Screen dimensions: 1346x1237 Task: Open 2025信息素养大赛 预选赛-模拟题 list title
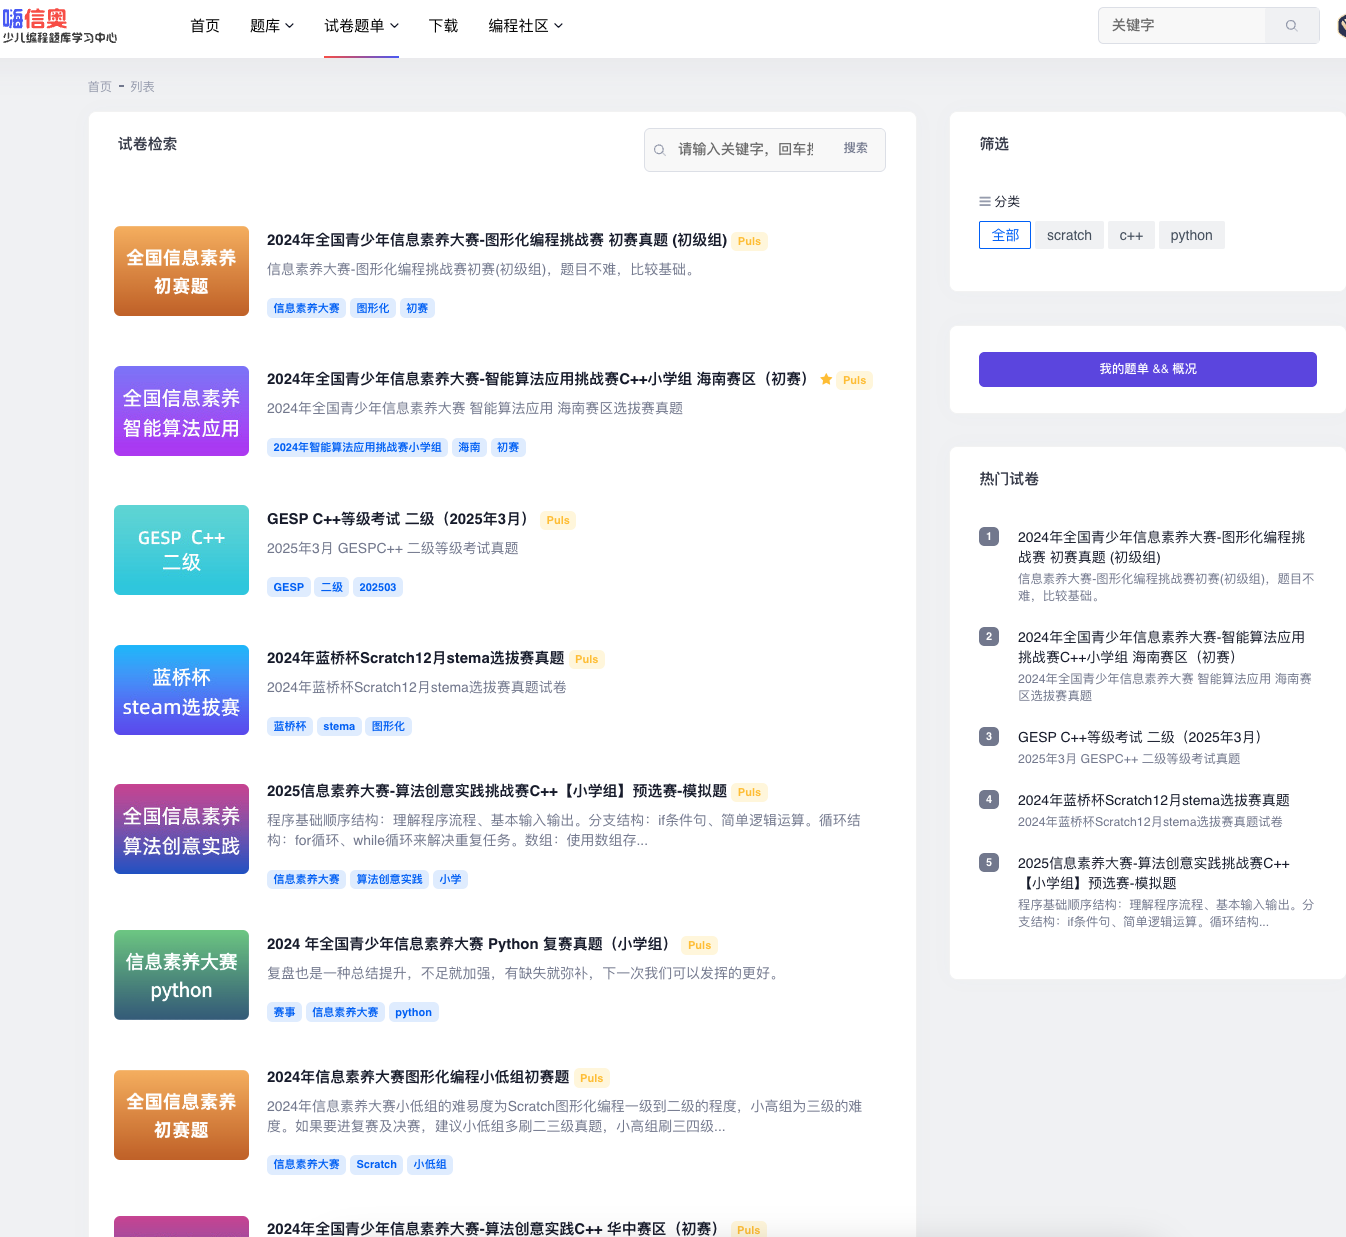tap(497, 791)
